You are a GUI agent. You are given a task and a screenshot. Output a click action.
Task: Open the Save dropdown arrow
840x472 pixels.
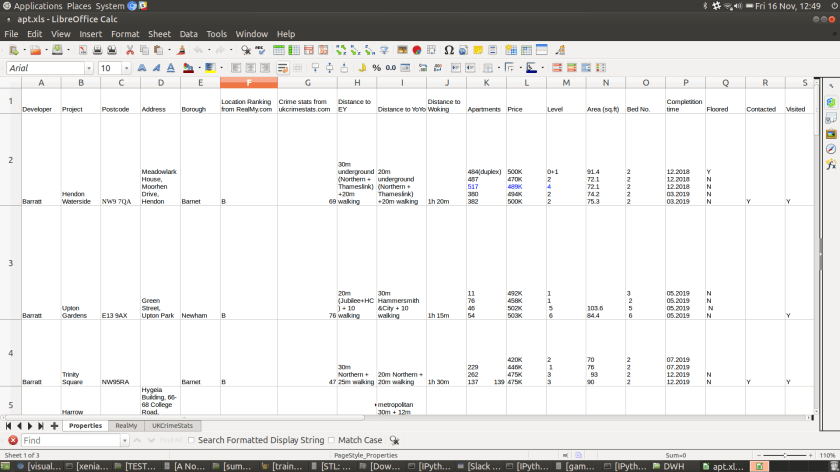tap(68, 50)
